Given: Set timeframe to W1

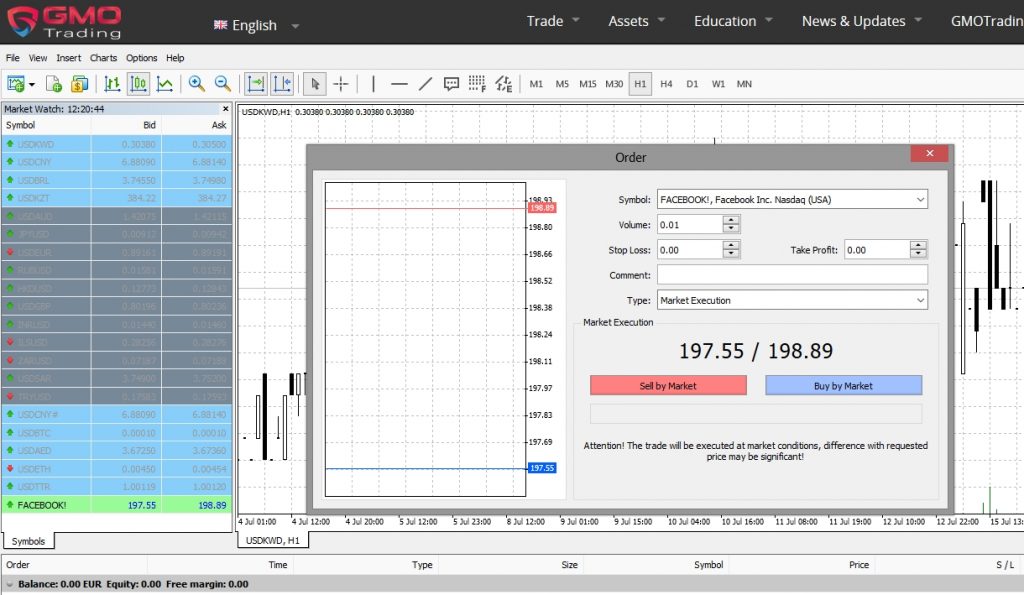Looking at the screenshot, I should (718, 84).
